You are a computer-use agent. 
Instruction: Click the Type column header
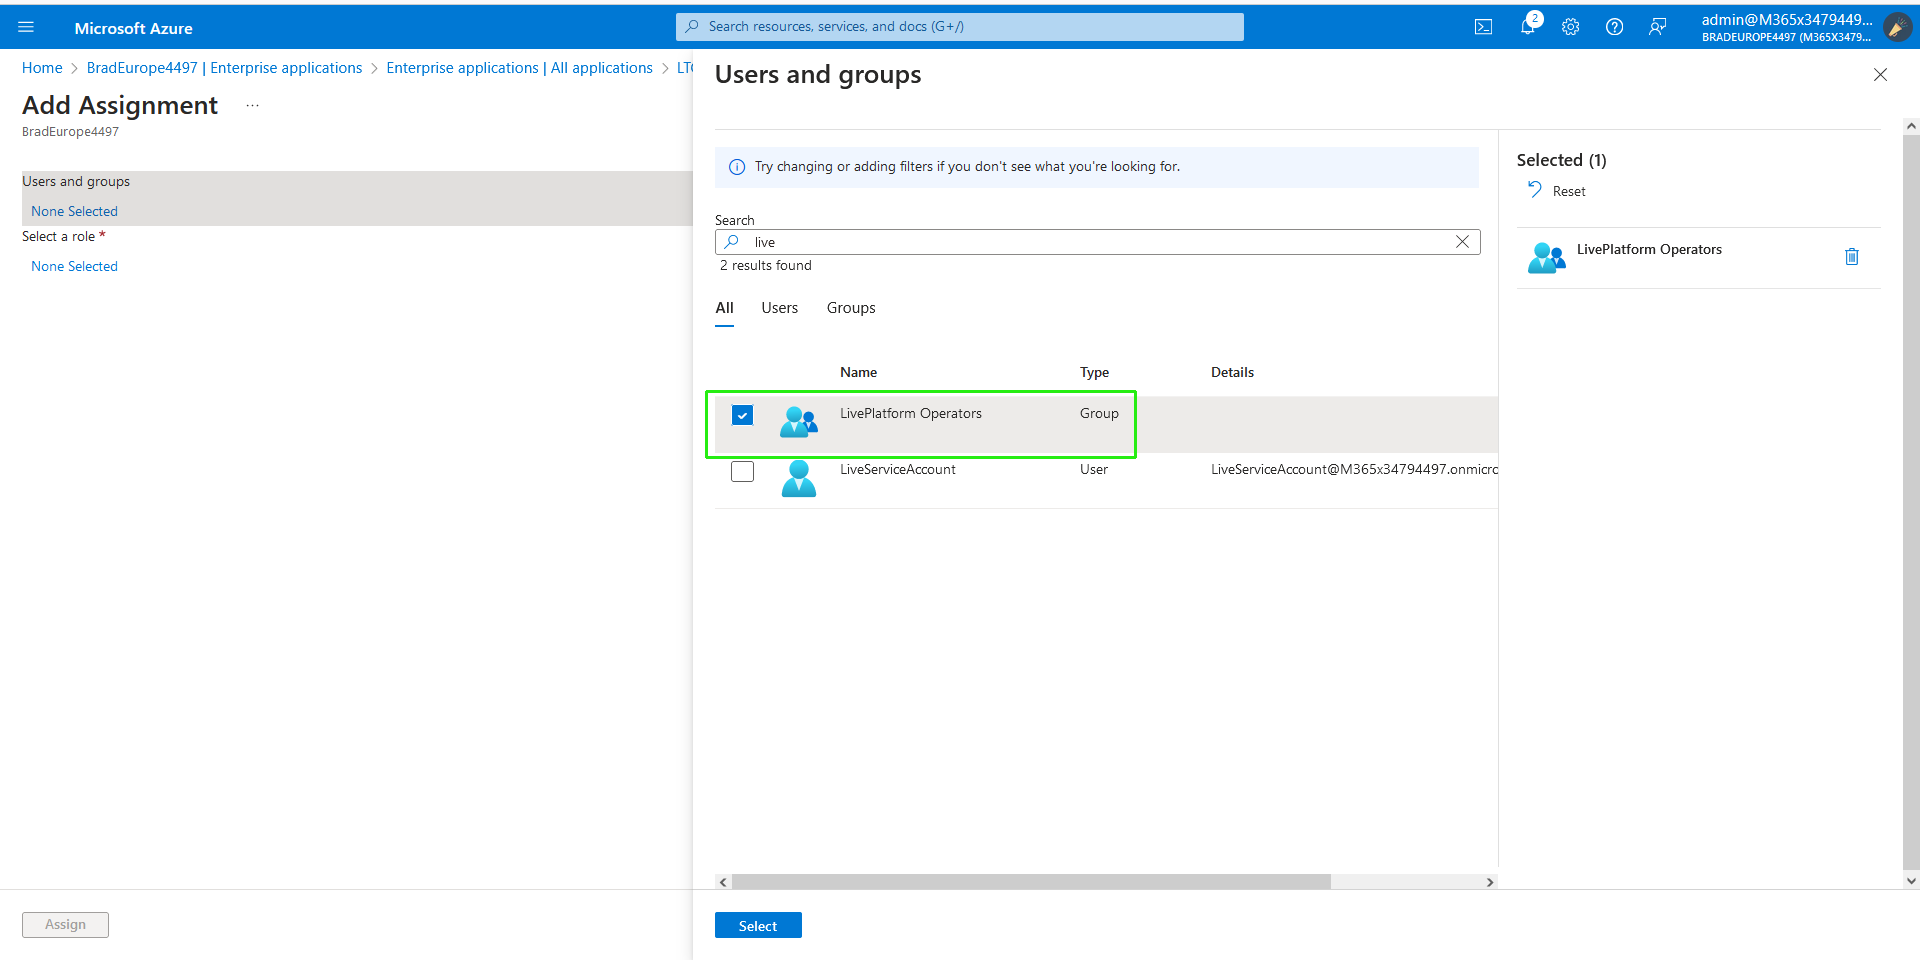pyautogui.click(x=1094, y=372)
